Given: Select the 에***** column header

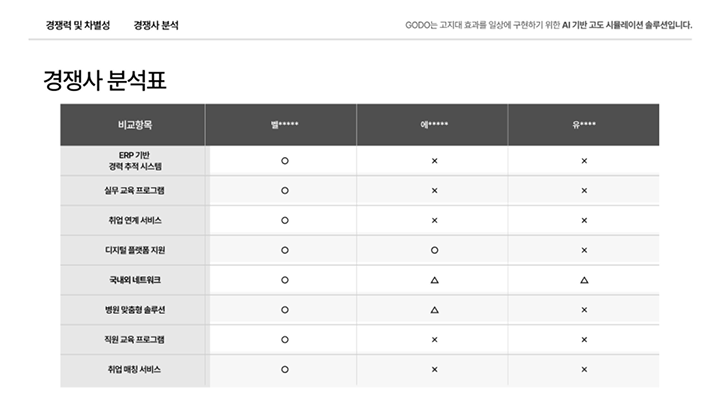Looking at the screenshot, I should click(x=434, y=125).
